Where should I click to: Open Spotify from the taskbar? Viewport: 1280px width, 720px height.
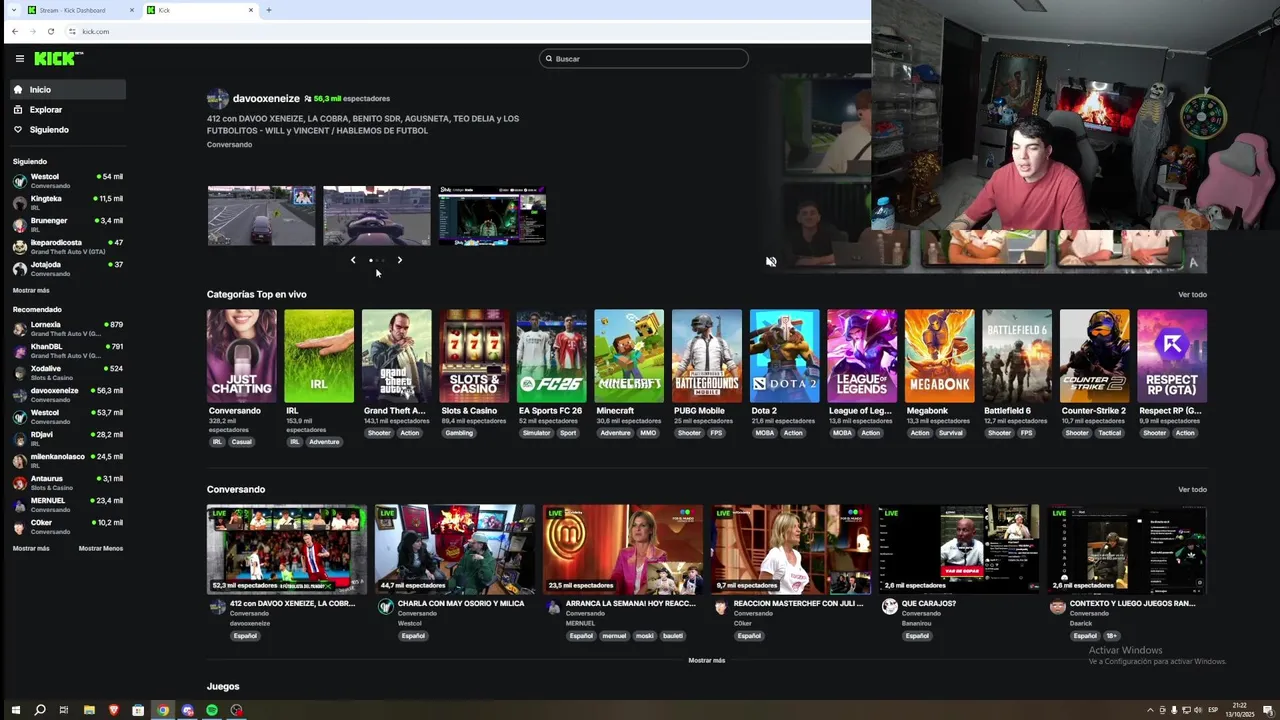pos(212,711)
